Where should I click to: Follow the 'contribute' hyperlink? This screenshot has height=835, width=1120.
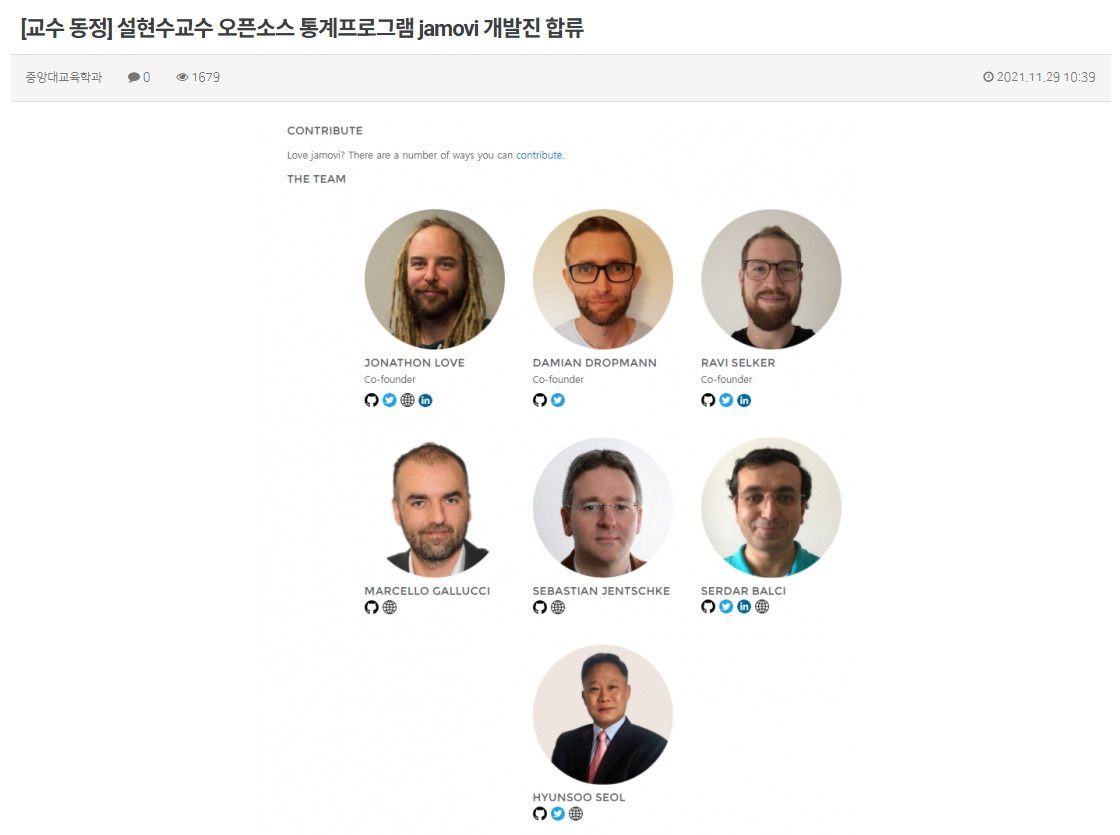539,155
